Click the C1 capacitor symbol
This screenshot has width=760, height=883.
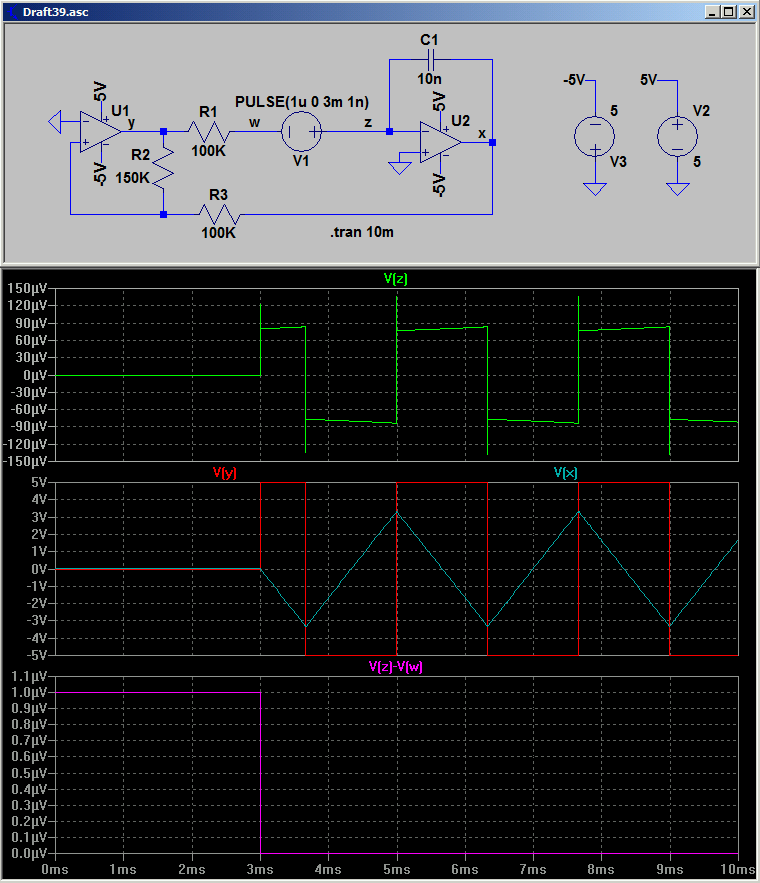[x=431, y=59]
